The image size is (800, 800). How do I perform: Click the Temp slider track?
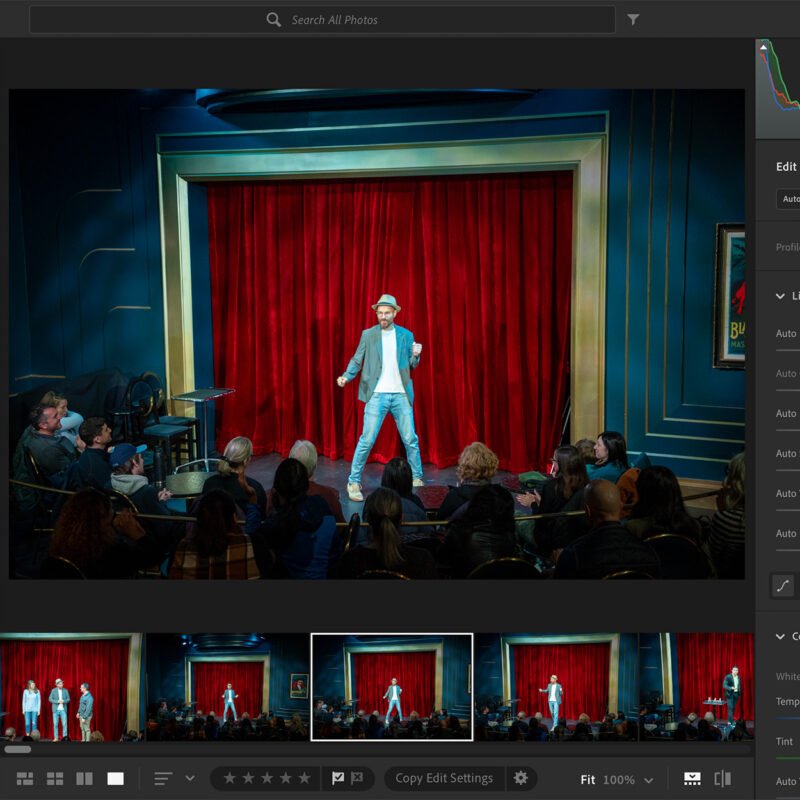[788, 718]
